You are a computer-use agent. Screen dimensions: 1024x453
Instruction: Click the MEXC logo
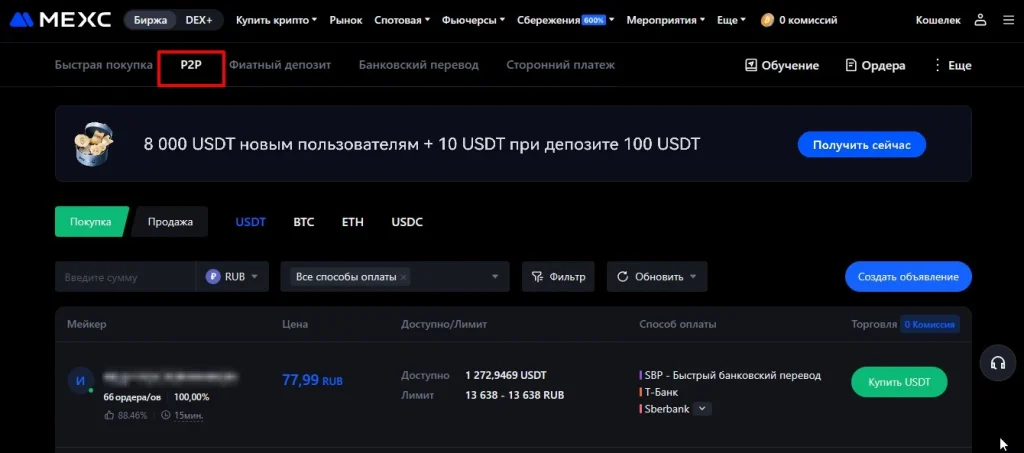(60, 20)
